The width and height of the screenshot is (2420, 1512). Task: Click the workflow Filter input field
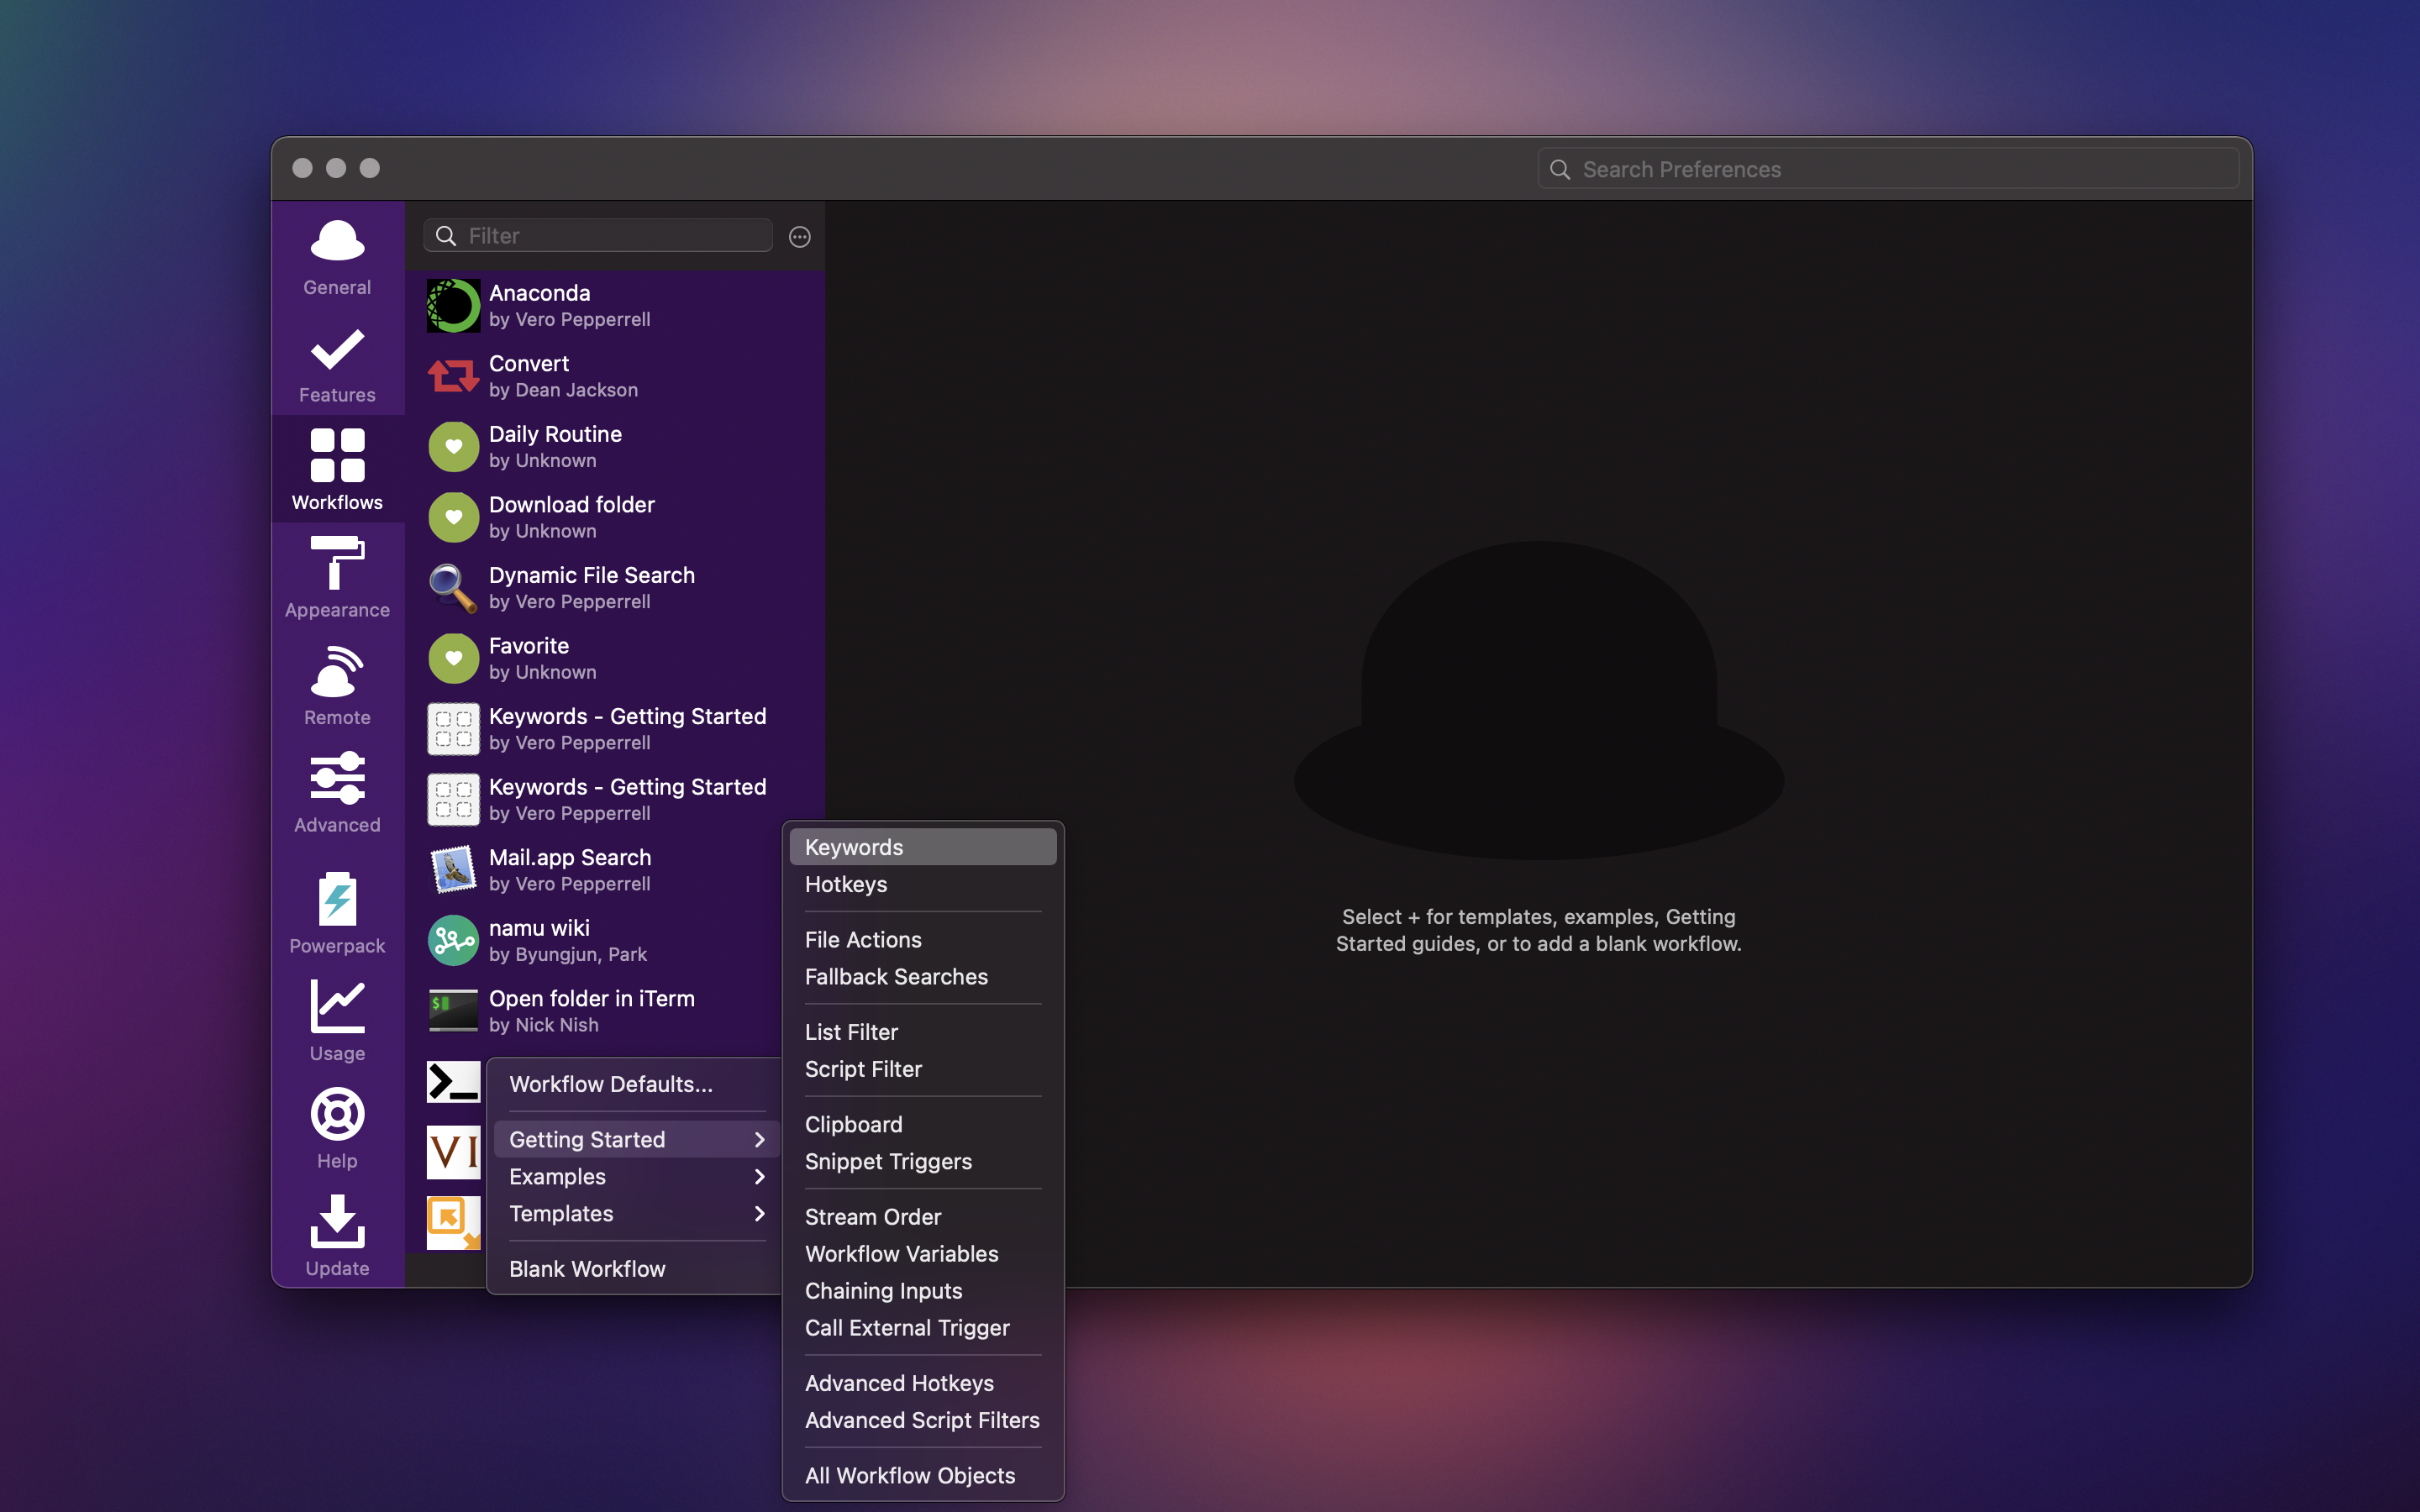click(598, 236)
